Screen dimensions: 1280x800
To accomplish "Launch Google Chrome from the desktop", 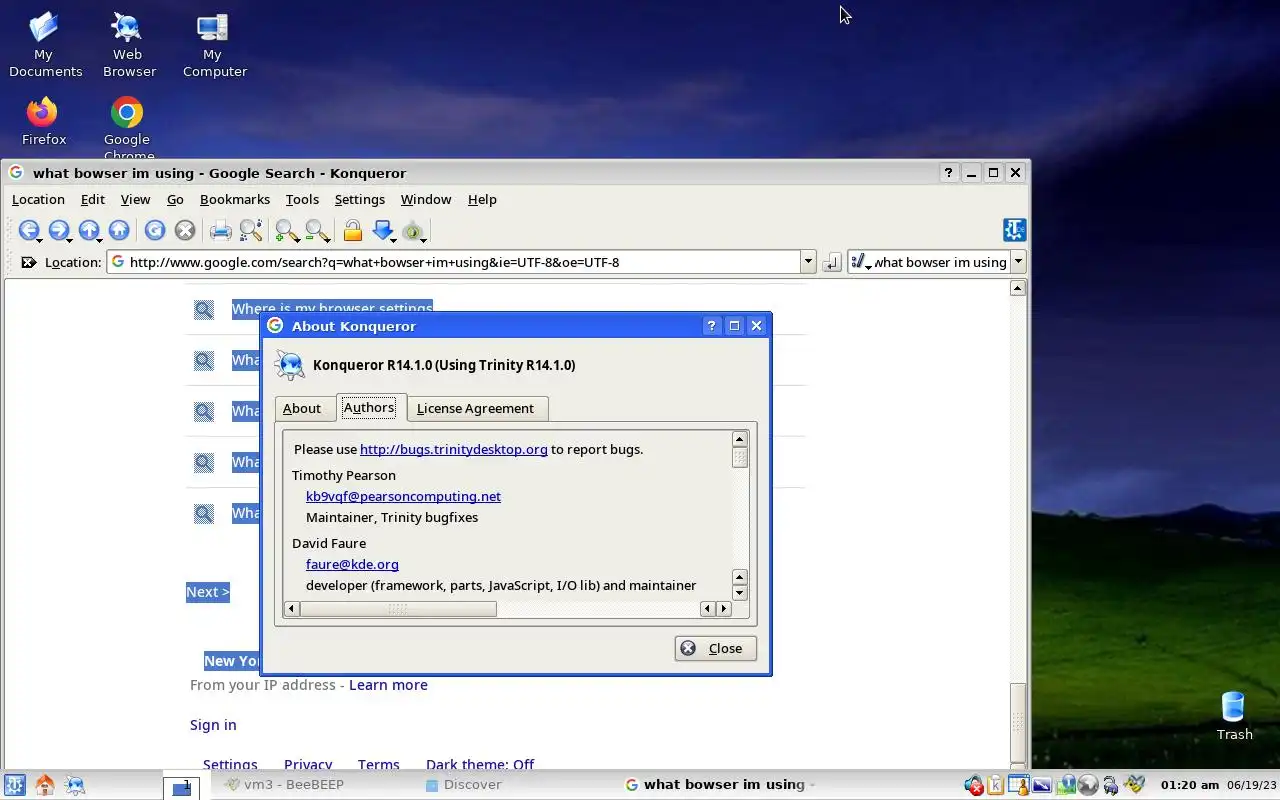I will (127, 128).
